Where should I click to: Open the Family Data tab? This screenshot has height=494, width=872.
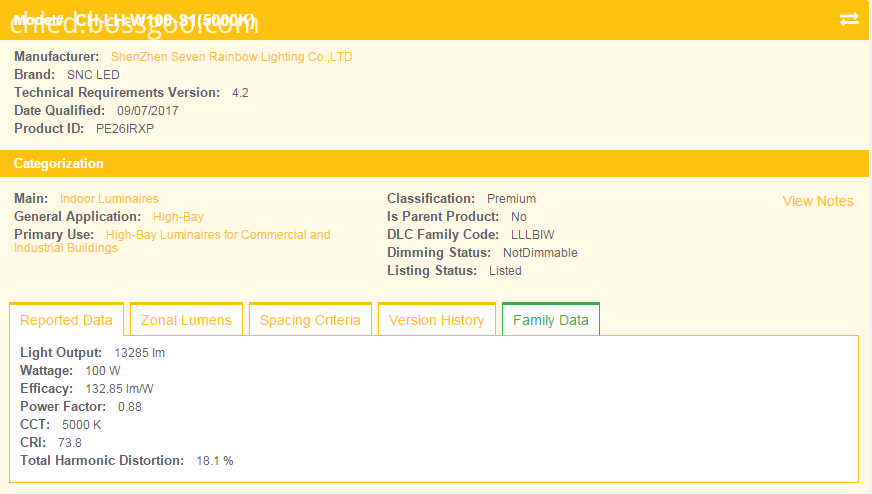pyautogui.click(x=551, y=320)
